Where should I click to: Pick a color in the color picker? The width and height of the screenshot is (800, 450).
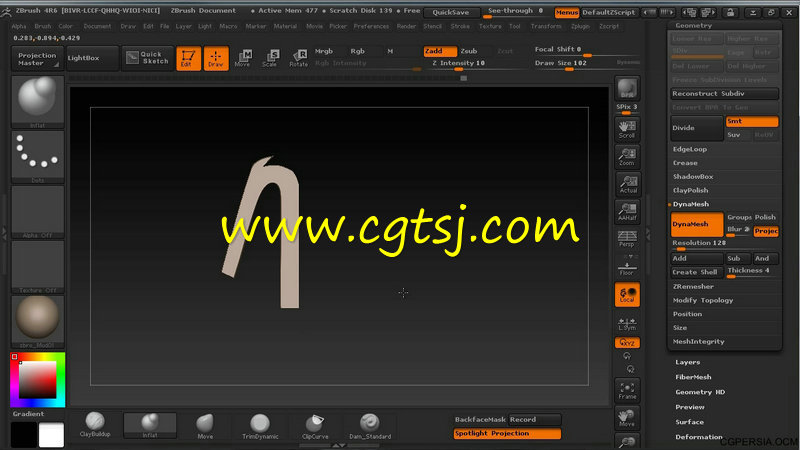click(38, 380)
